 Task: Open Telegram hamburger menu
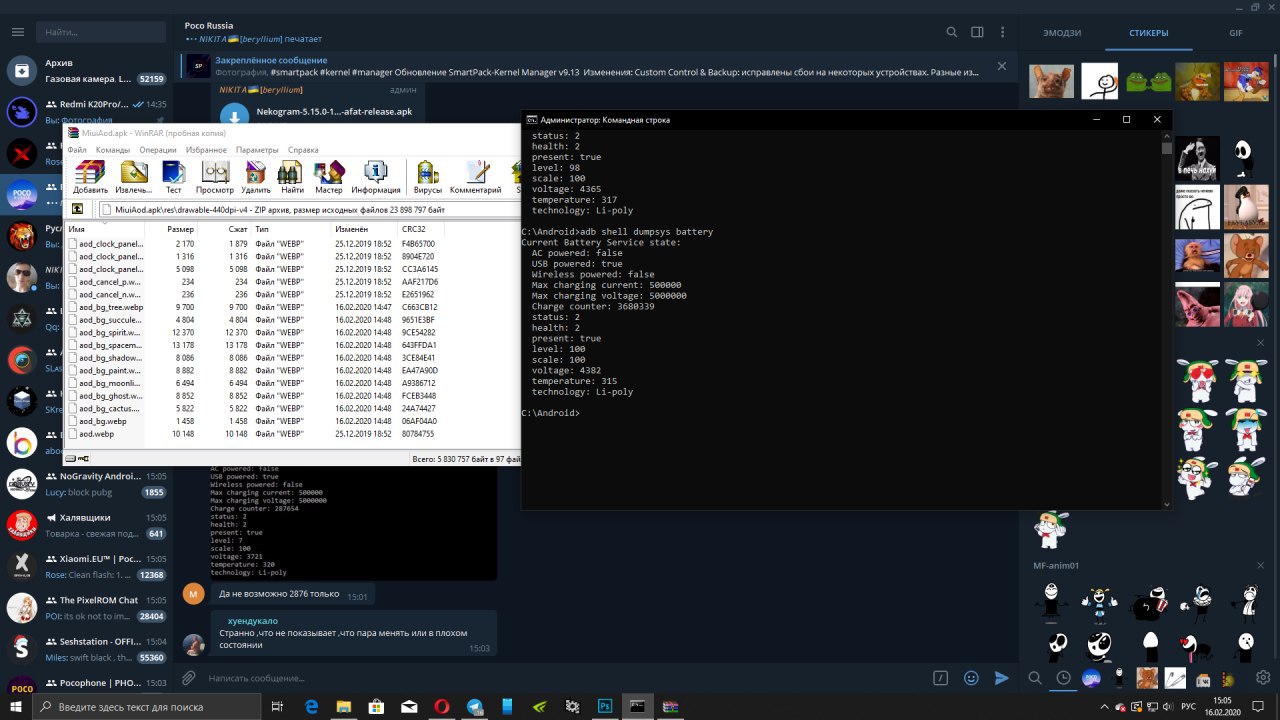pyautogui.click(x=17, y=32)
